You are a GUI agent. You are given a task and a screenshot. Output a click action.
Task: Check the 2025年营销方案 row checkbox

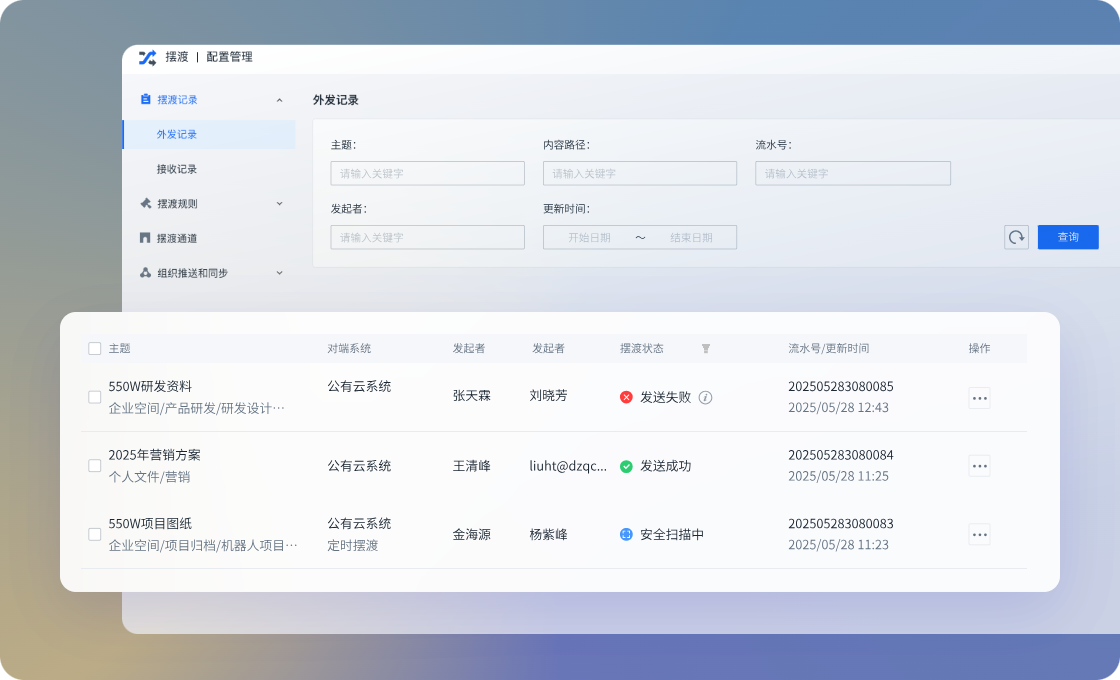click(x=95, y=466)
